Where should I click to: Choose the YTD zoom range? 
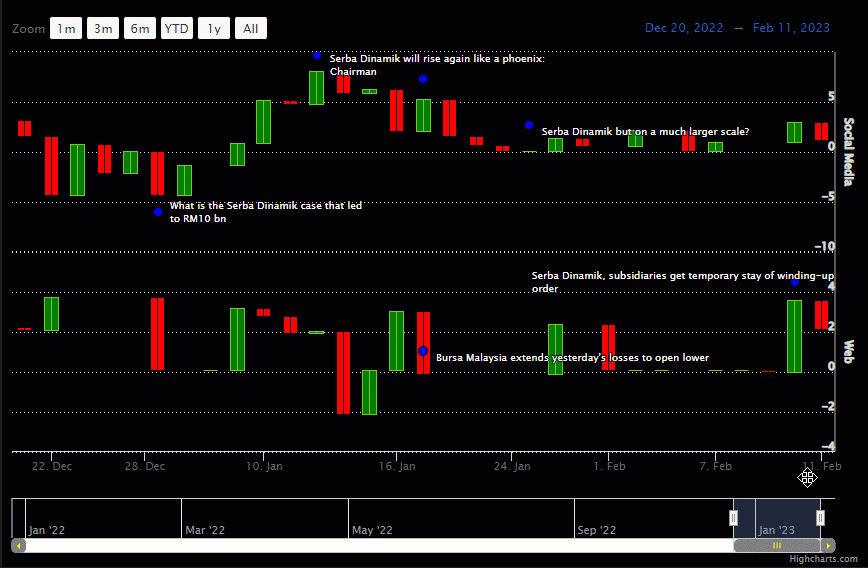coord(177,28)
